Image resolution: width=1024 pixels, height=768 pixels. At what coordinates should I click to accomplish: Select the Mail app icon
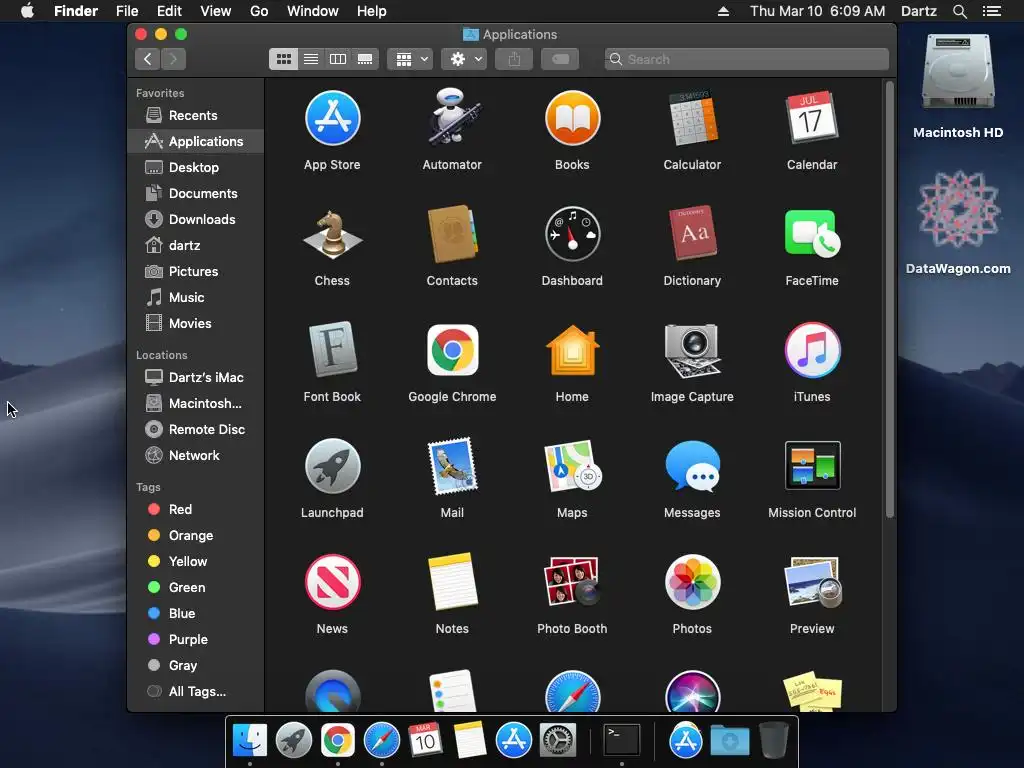point(452,466)
